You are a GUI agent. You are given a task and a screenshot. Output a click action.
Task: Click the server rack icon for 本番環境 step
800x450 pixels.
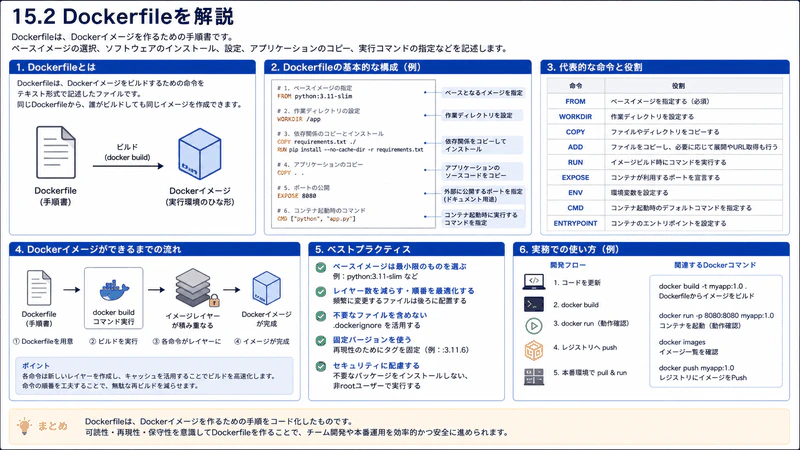(x=534, y=377)
